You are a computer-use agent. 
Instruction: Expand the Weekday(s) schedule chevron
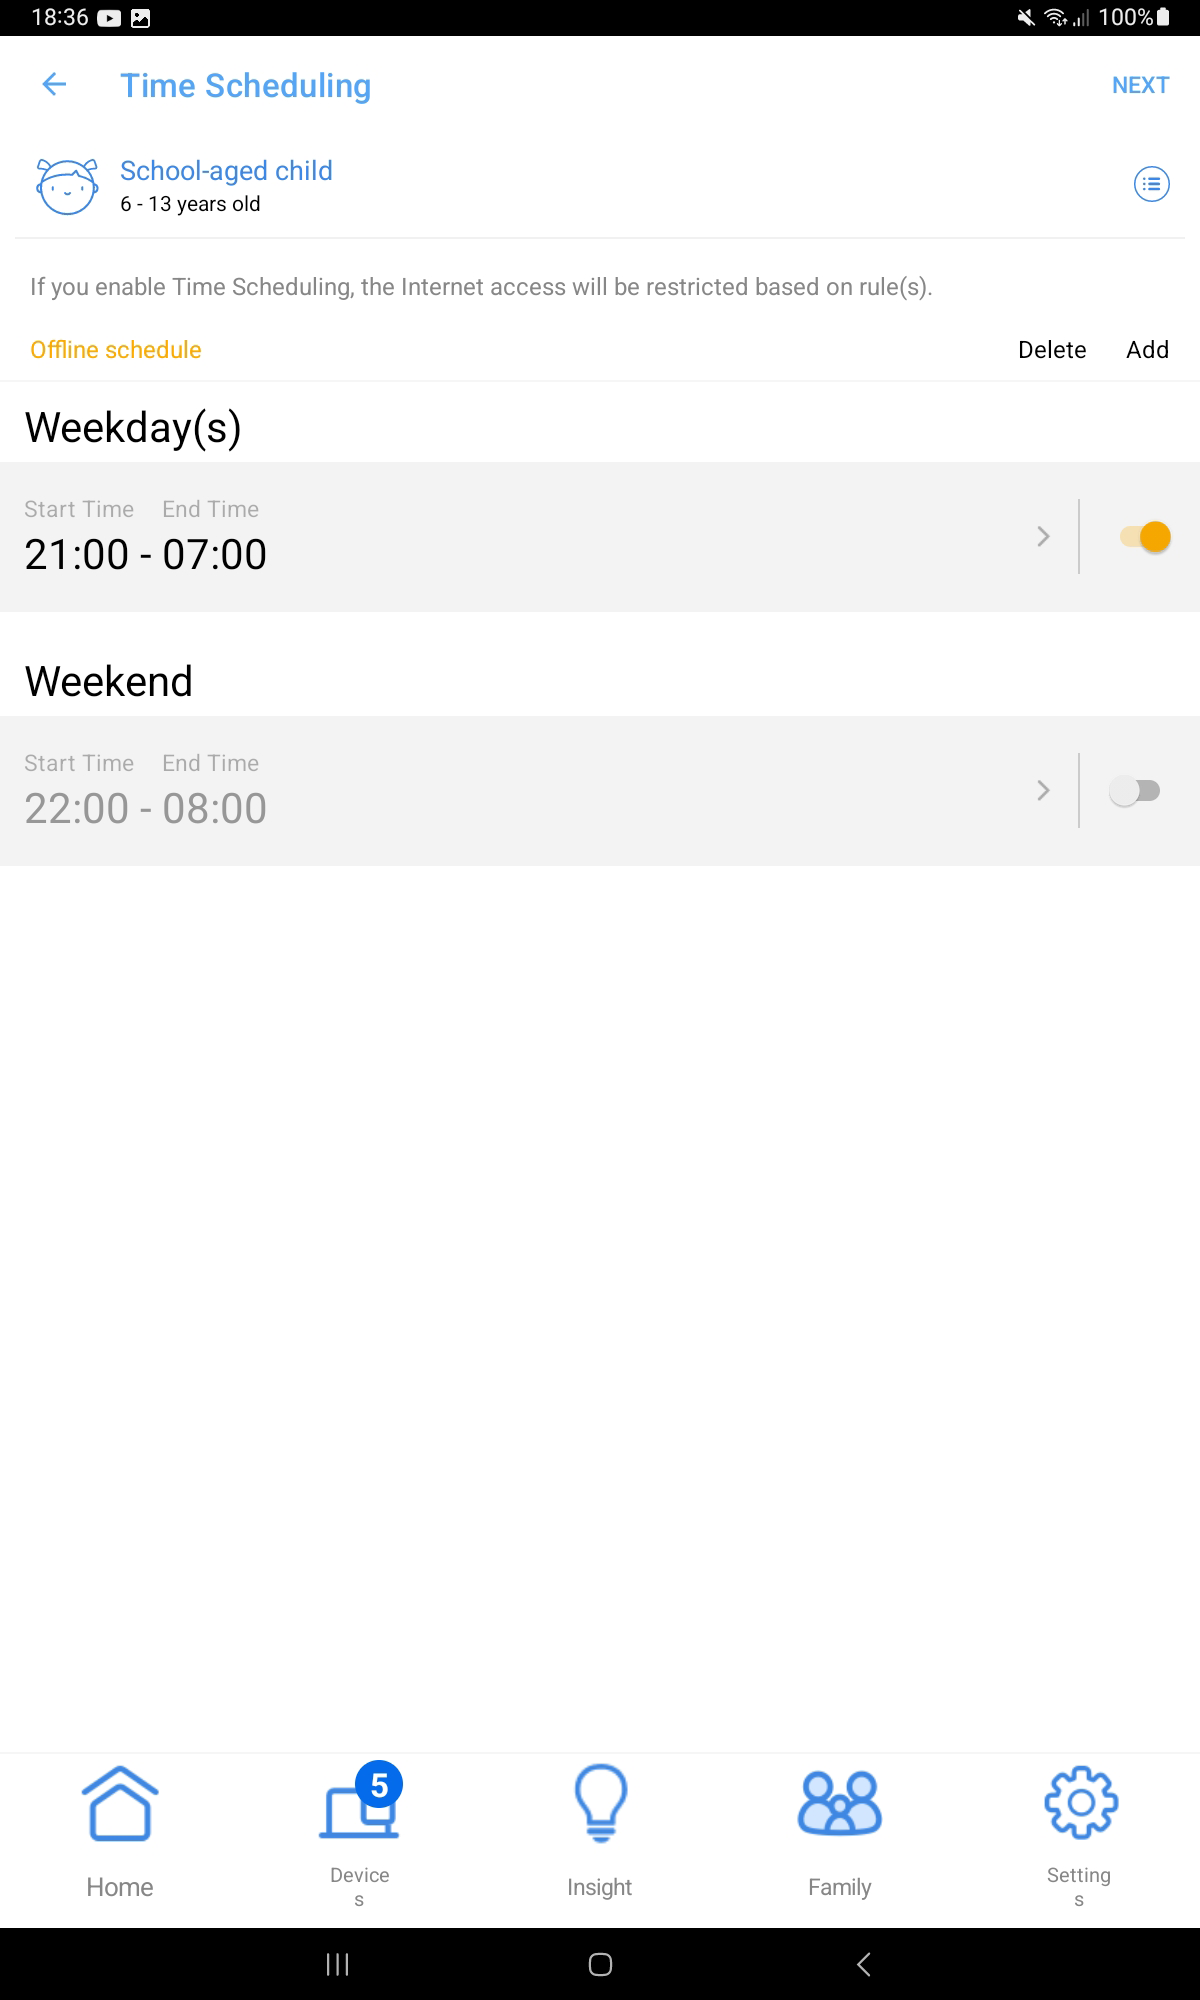coord(1043,537)
